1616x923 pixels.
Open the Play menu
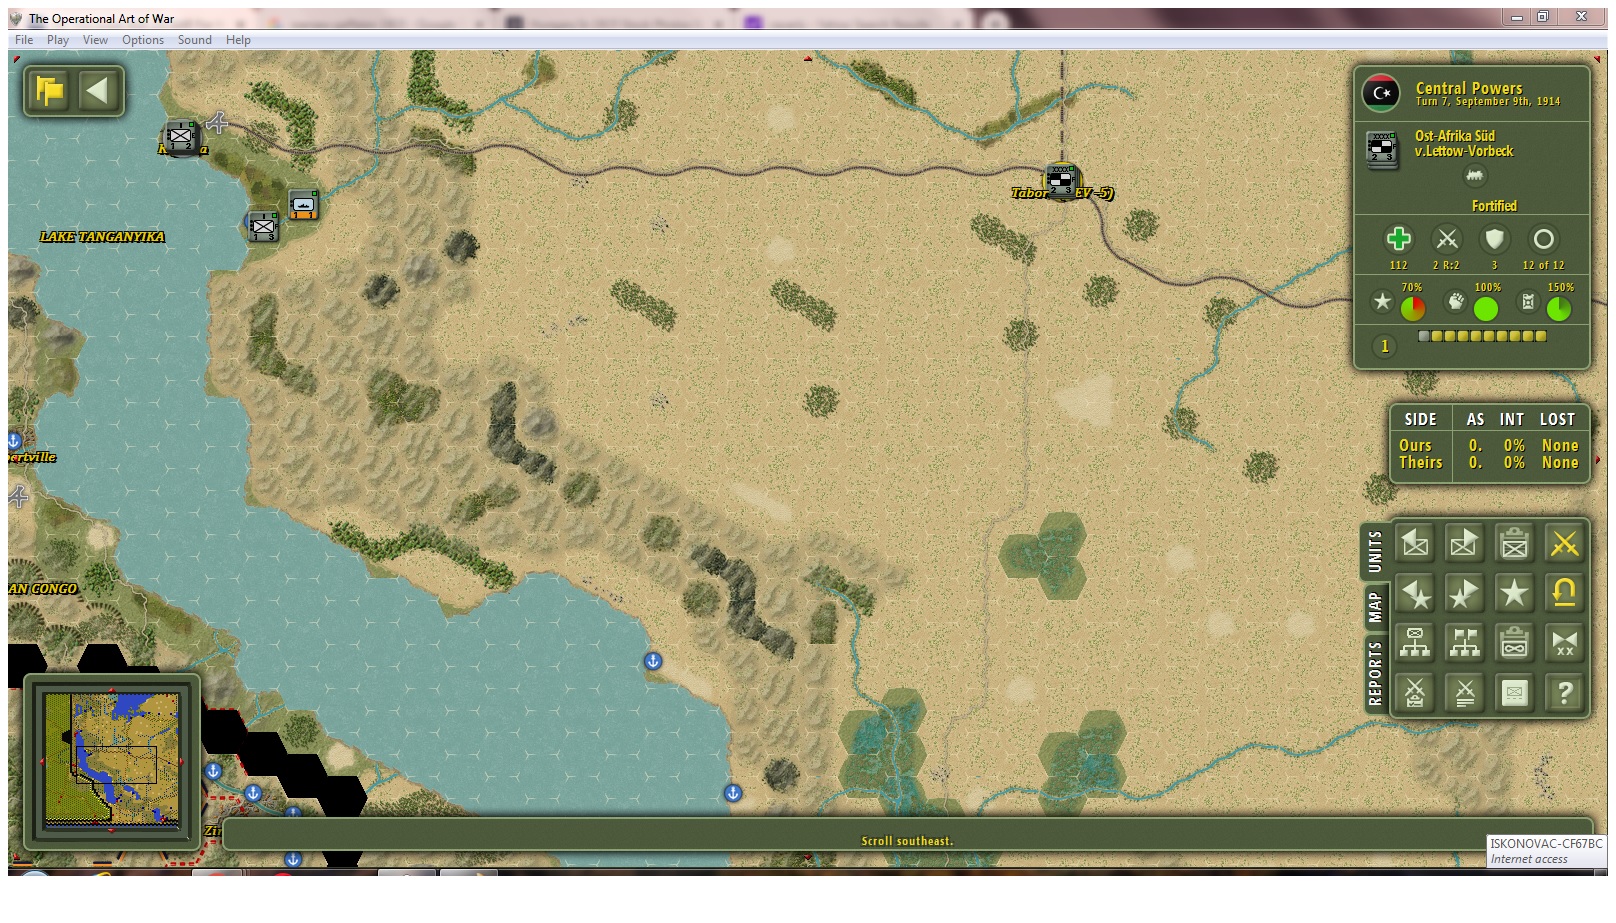point(58,40)
